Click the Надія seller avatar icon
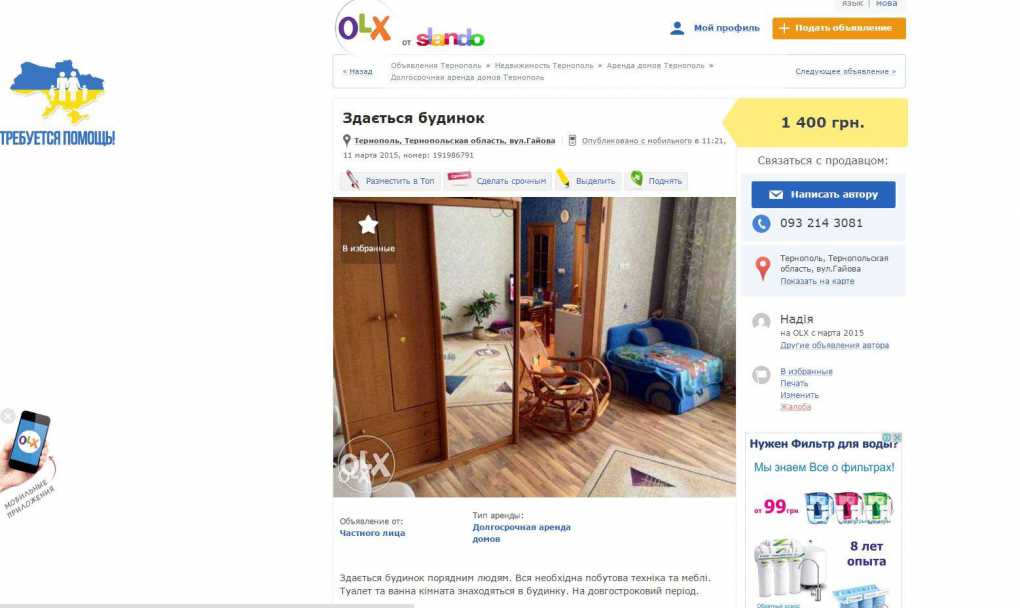 coord(761,321)
